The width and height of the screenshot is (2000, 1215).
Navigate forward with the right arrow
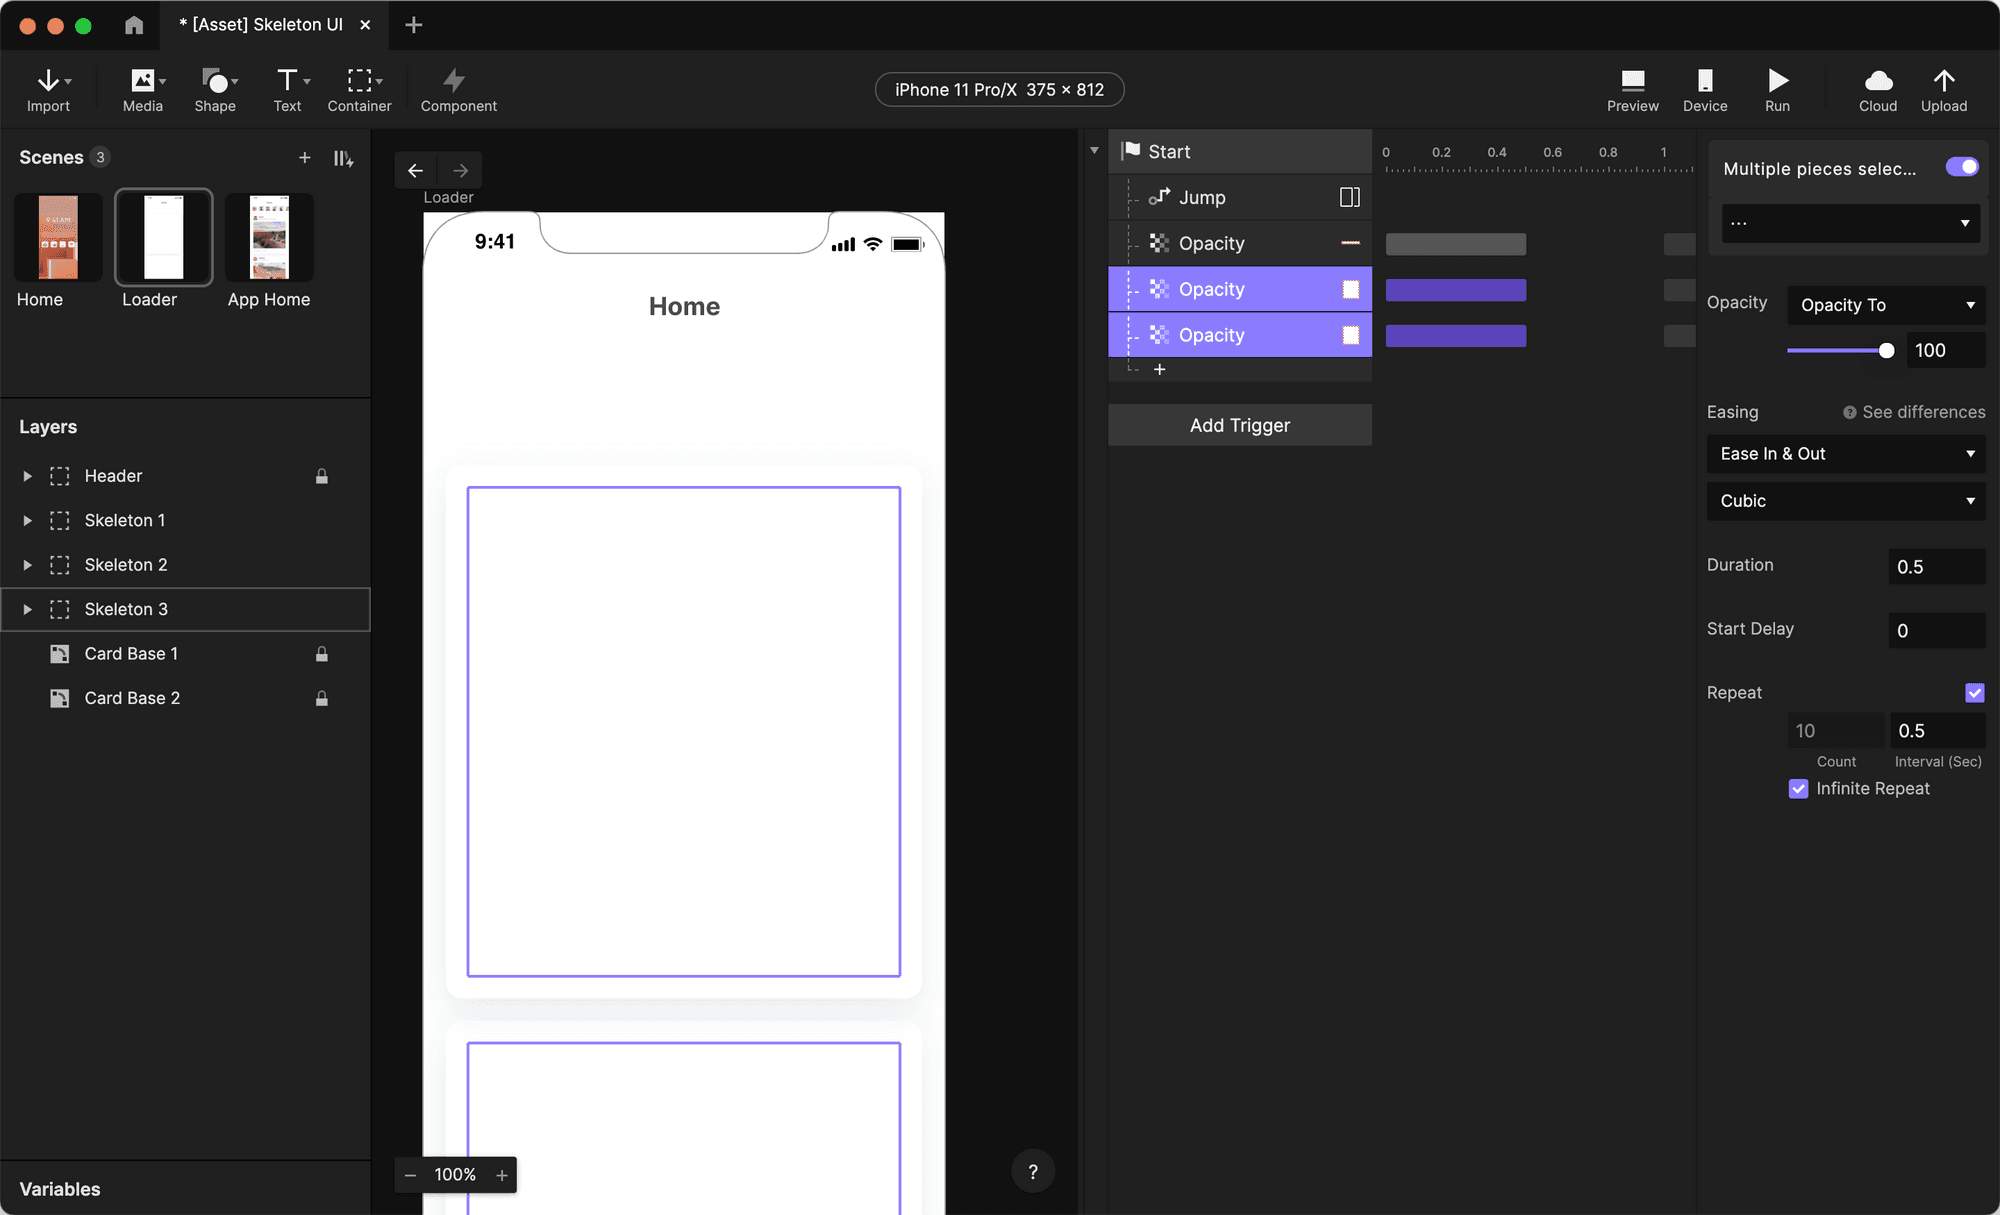[x=460, y=170]
